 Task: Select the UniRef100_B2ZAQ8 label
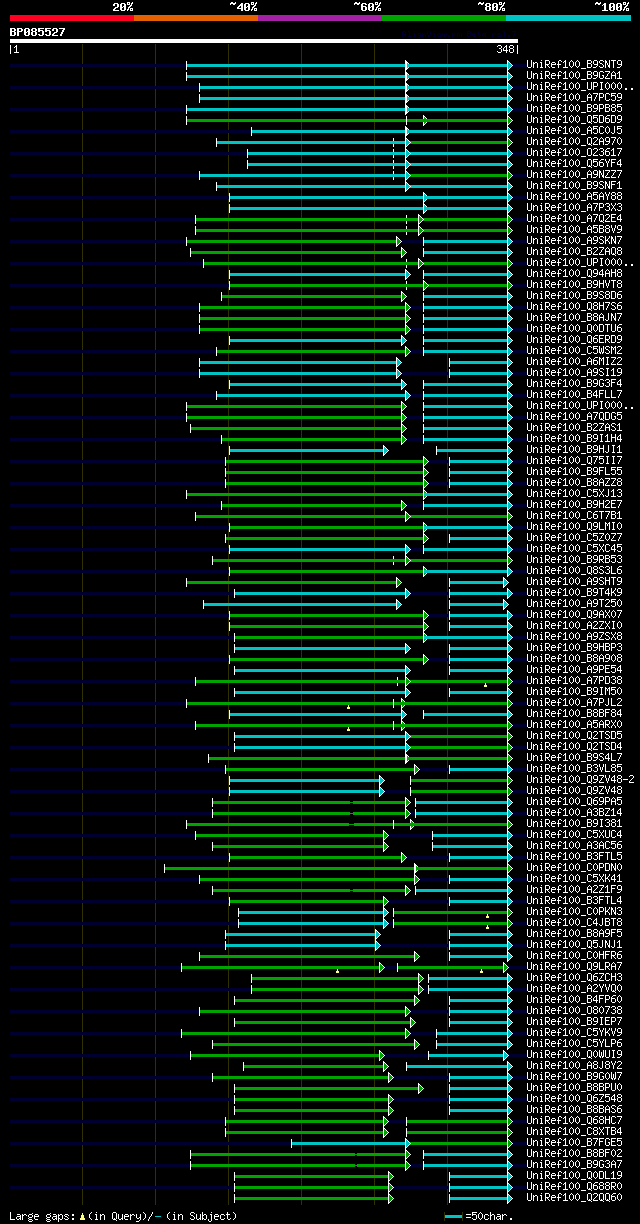click(x=574, y=251)
